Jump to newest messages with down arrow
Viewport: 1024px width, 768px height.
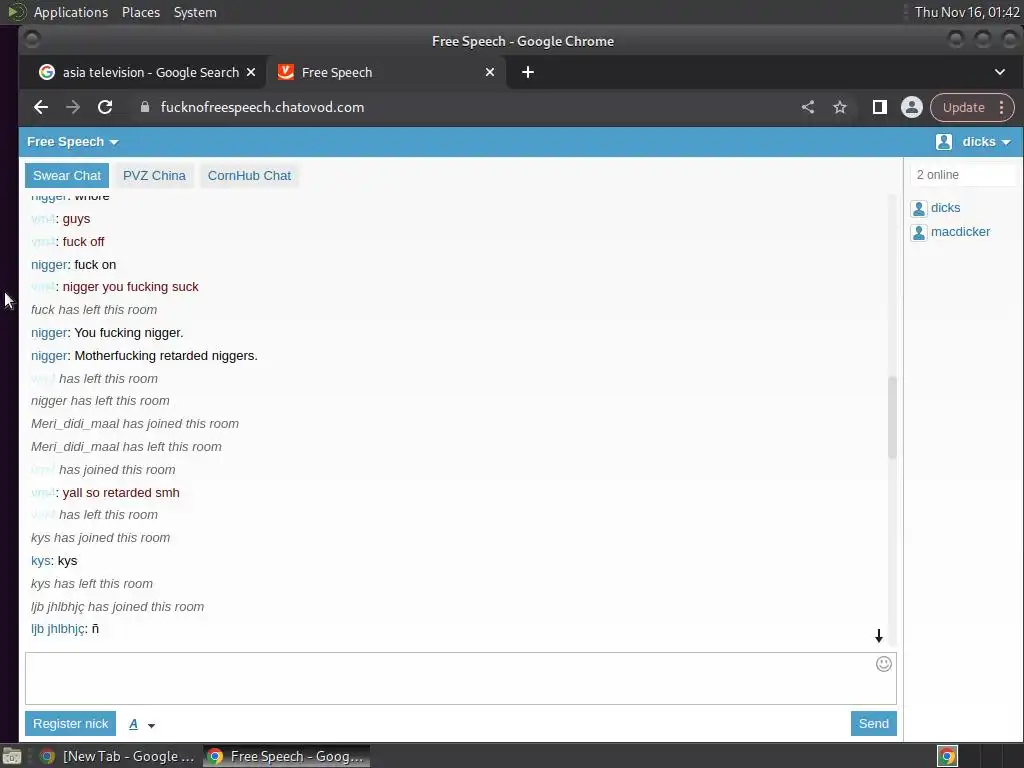[879, 635]
